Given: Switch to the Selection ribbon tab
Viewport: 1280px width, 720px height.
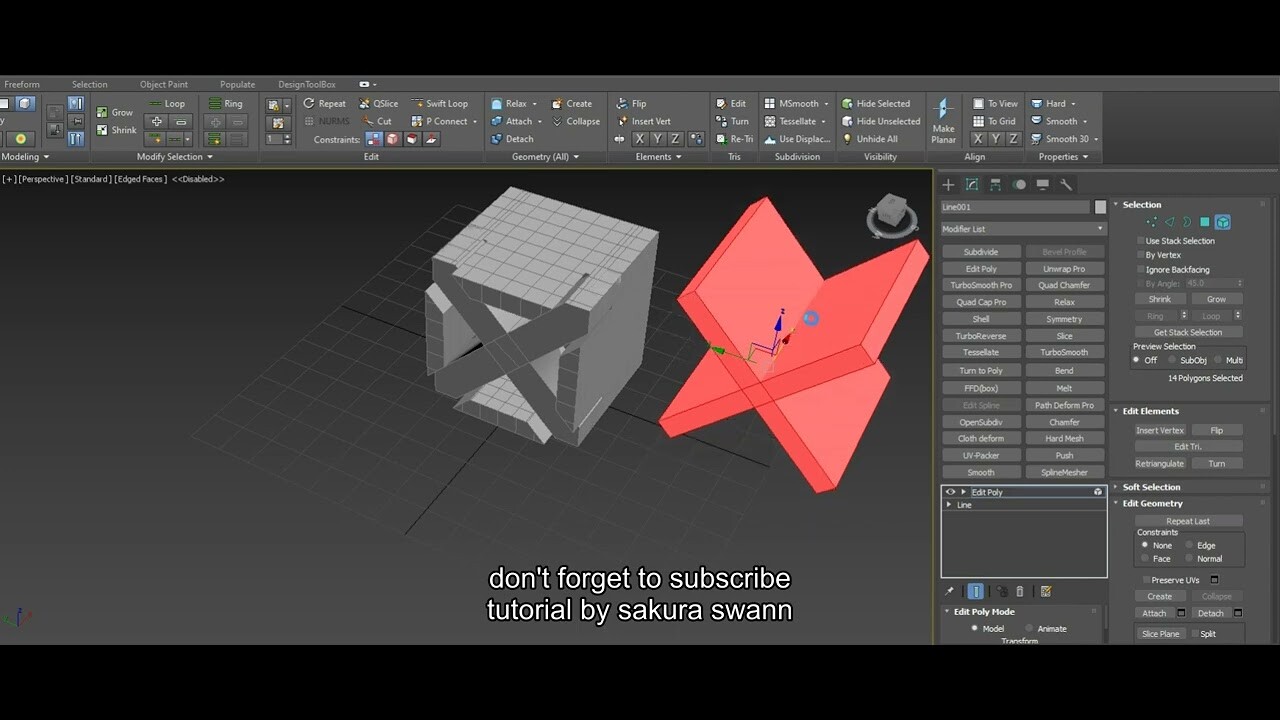Looking at the screenshot, I should point(89,85).
